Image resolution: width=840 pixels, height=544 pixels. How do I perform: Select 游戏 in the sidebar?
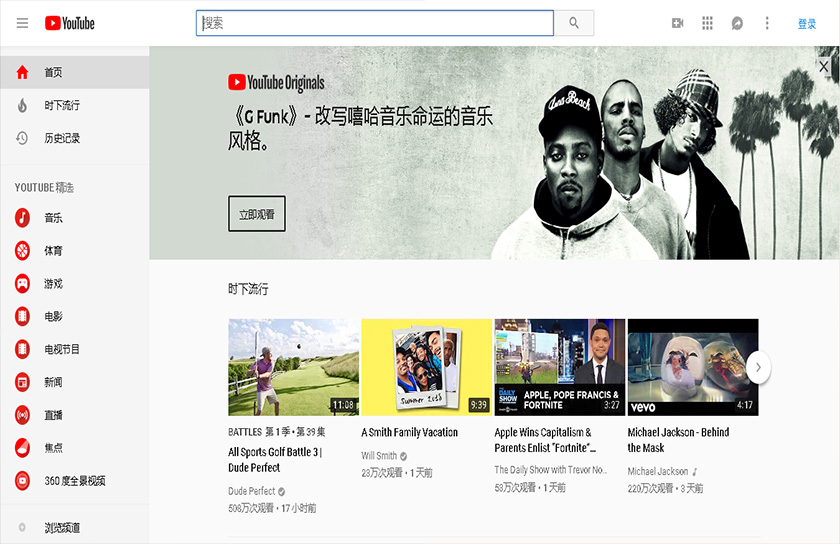[53, 284]
